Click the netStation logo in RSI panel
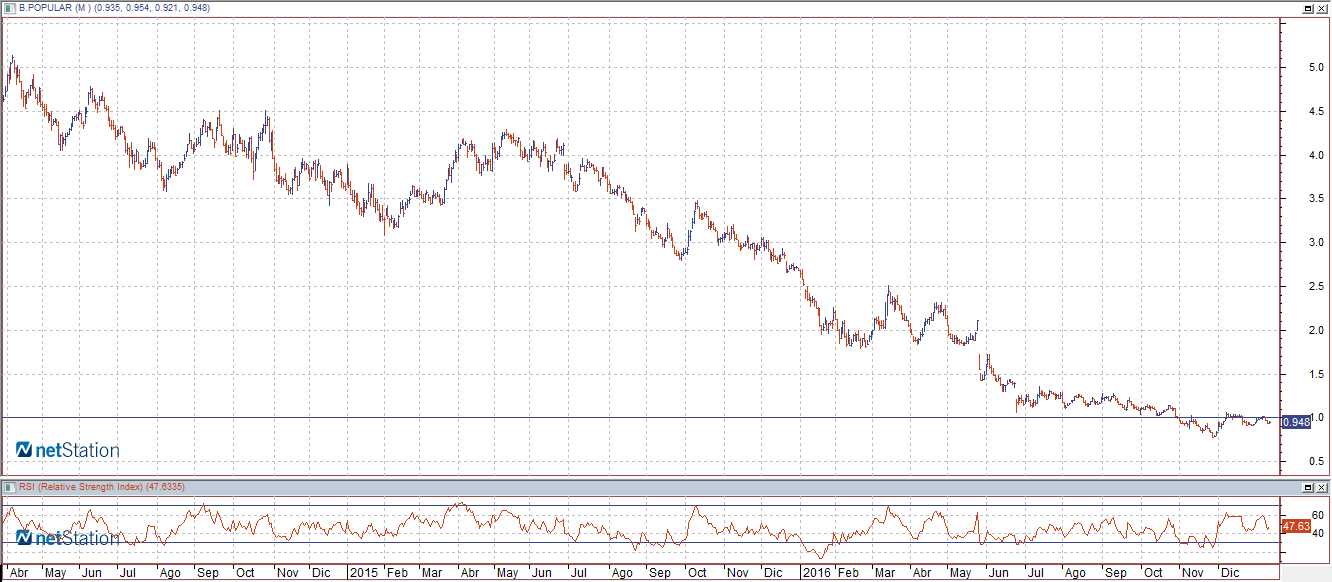Screen dimensions: 1332x582 68,538
